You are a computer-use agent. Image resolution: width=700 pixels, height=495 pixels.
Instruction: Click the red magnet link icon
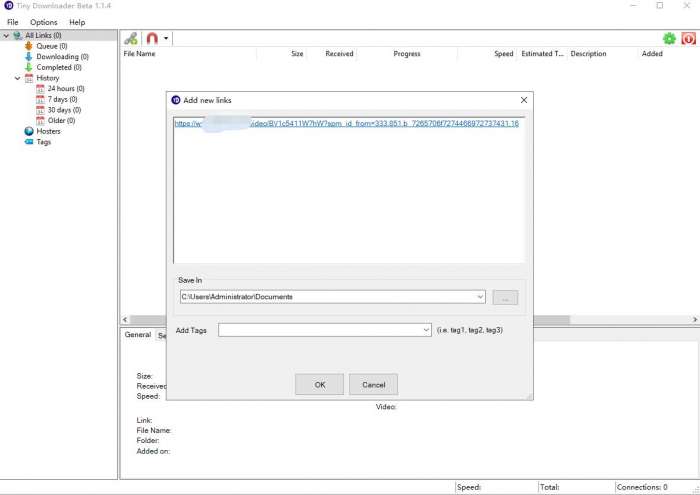coord(152,38)
